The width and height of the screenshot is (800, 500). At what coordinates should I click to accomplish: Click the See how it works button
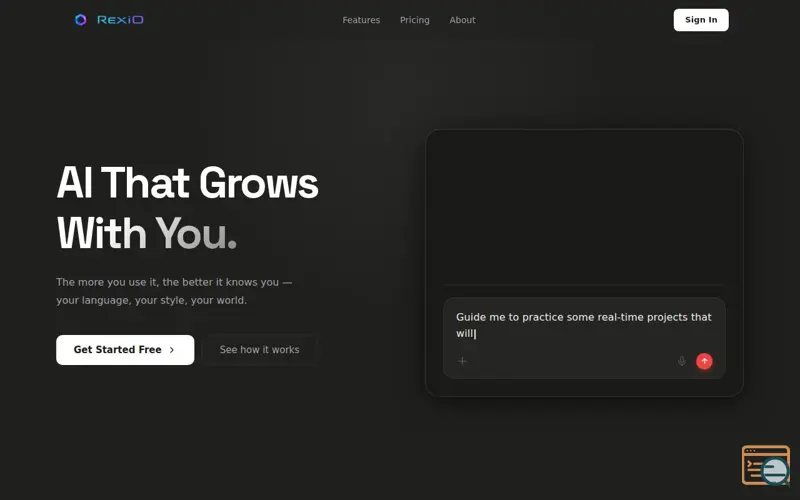tap(259, 350)
